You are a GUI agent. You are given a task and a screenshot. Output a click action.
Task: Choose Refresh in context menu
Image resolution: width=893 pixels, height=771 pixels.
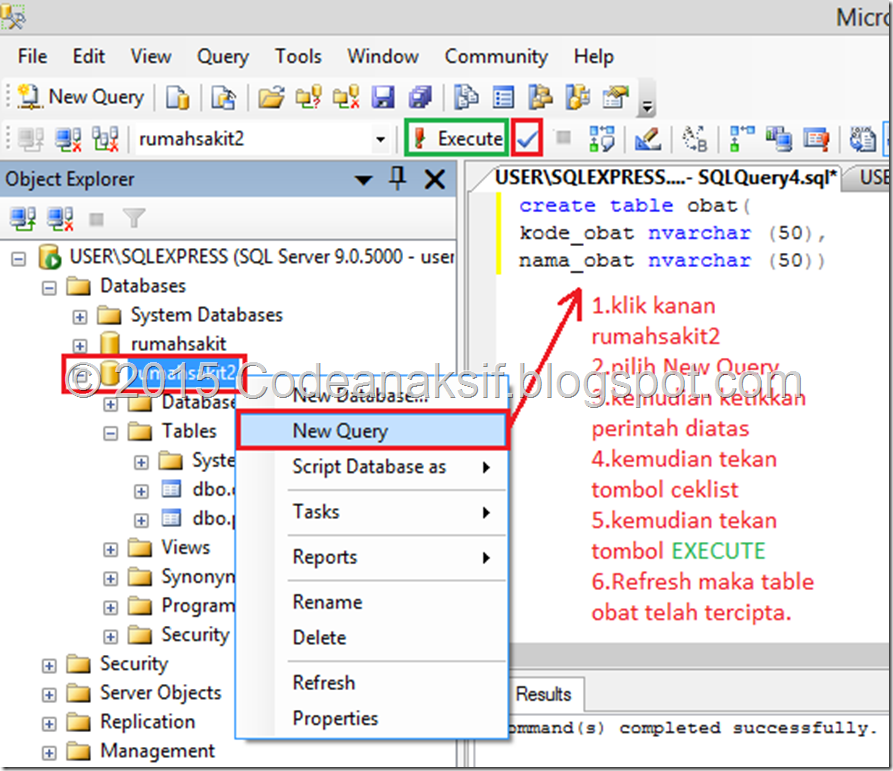[x=371, y=682]
